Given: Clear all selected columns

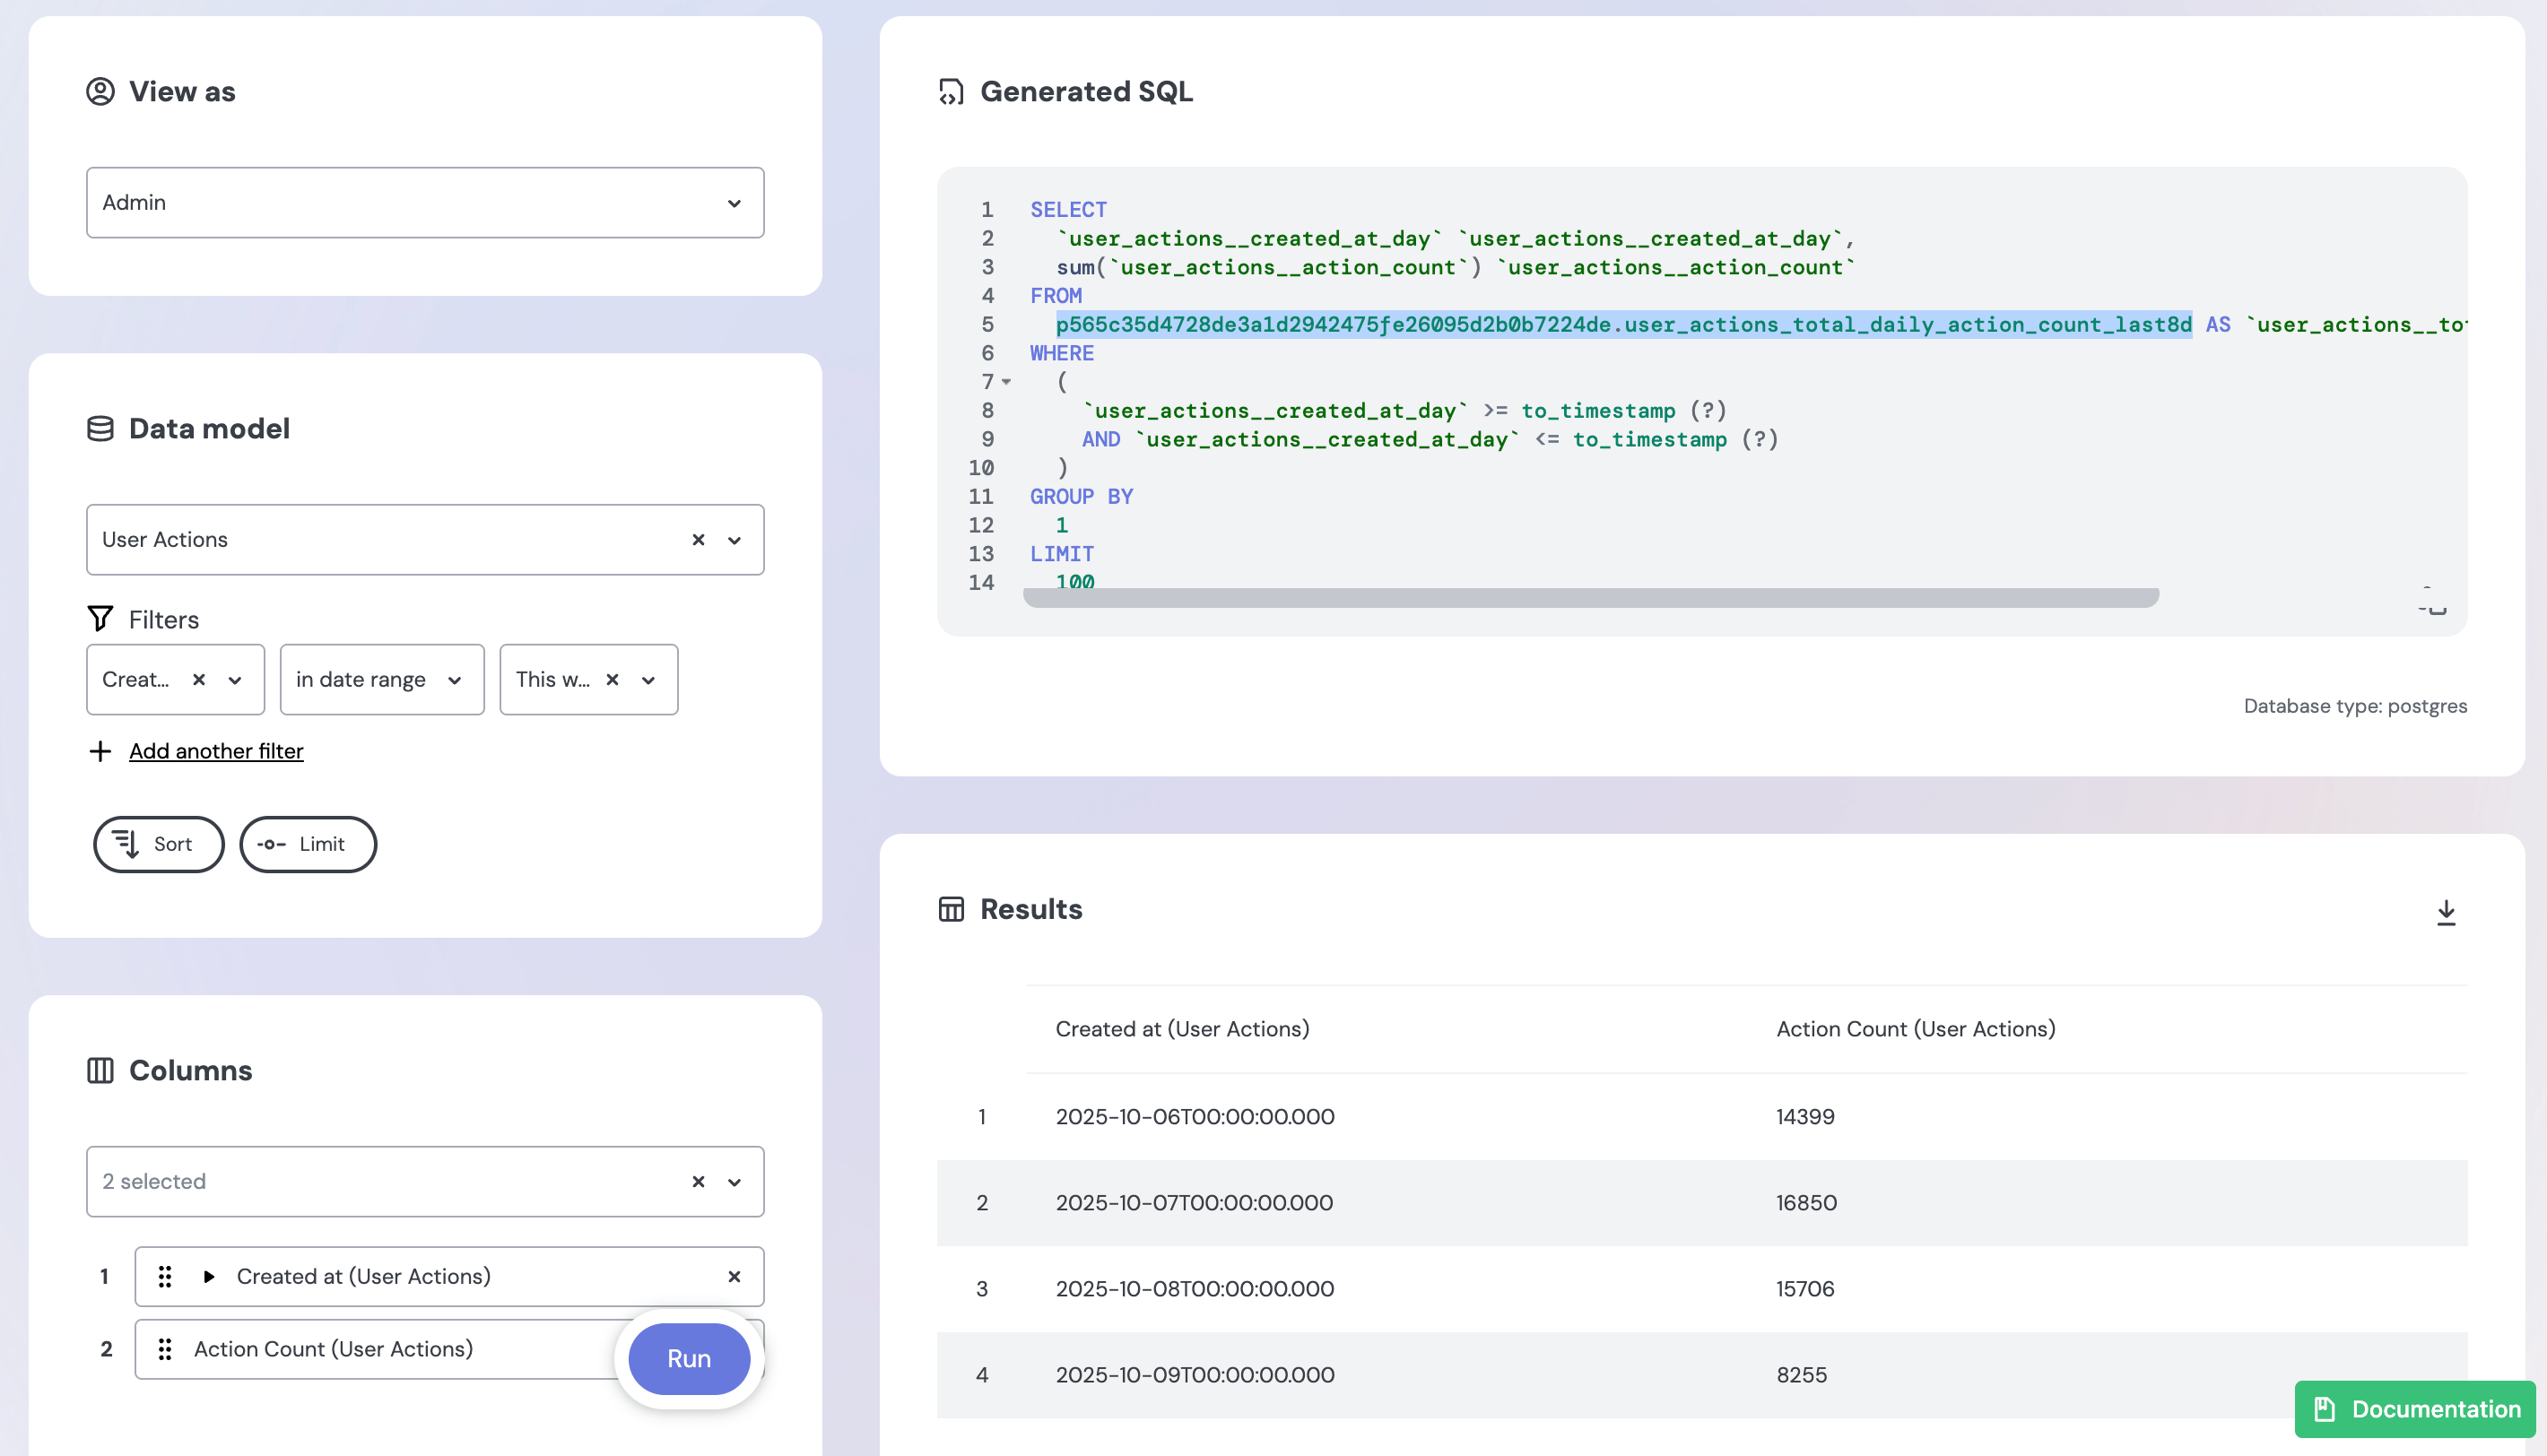Looking at the screenshot, I should point(698,1182).
